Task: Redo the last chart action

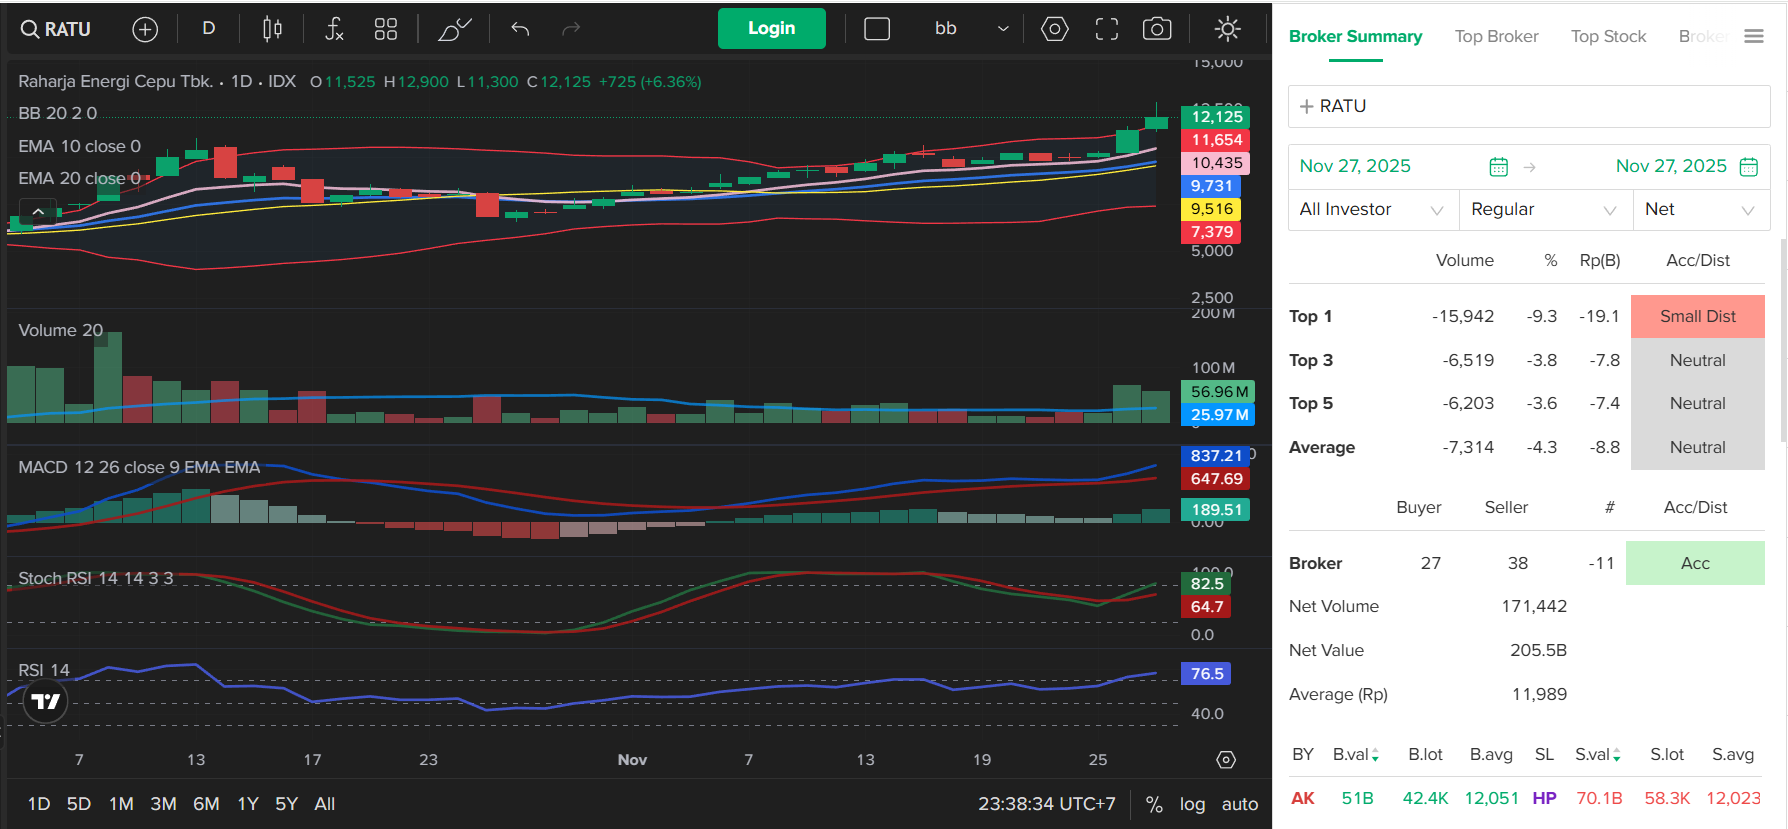Action: [571, 29]
